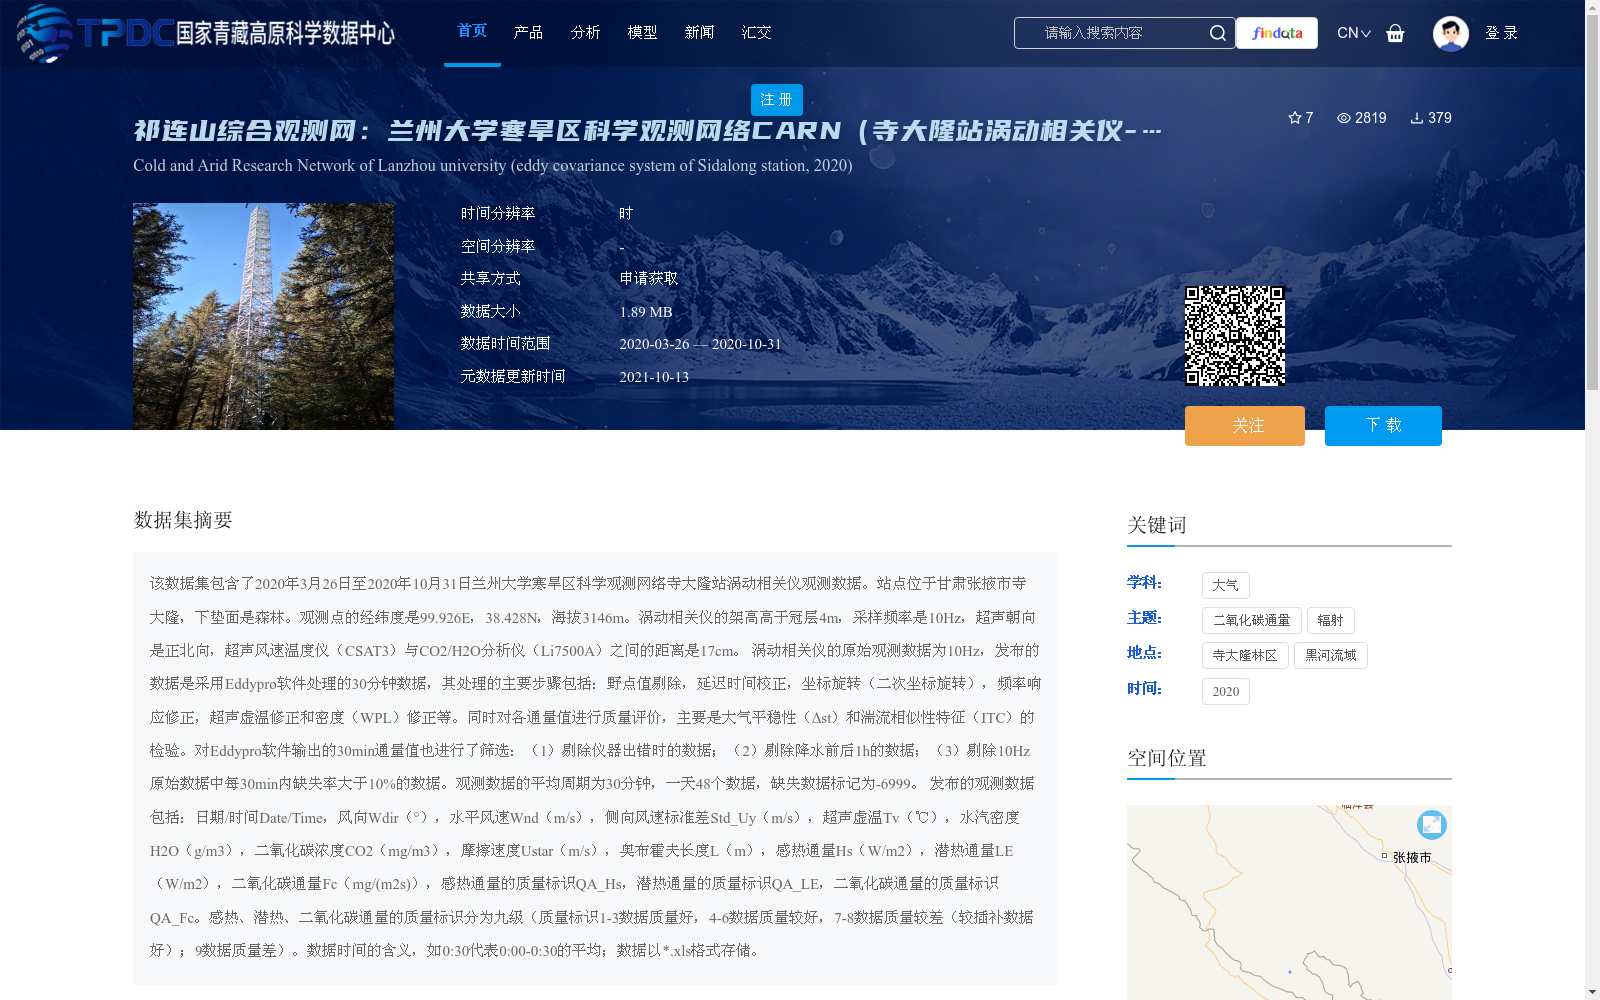
Task: Open the shopping basket icon
Action: tap(1395, 33)
